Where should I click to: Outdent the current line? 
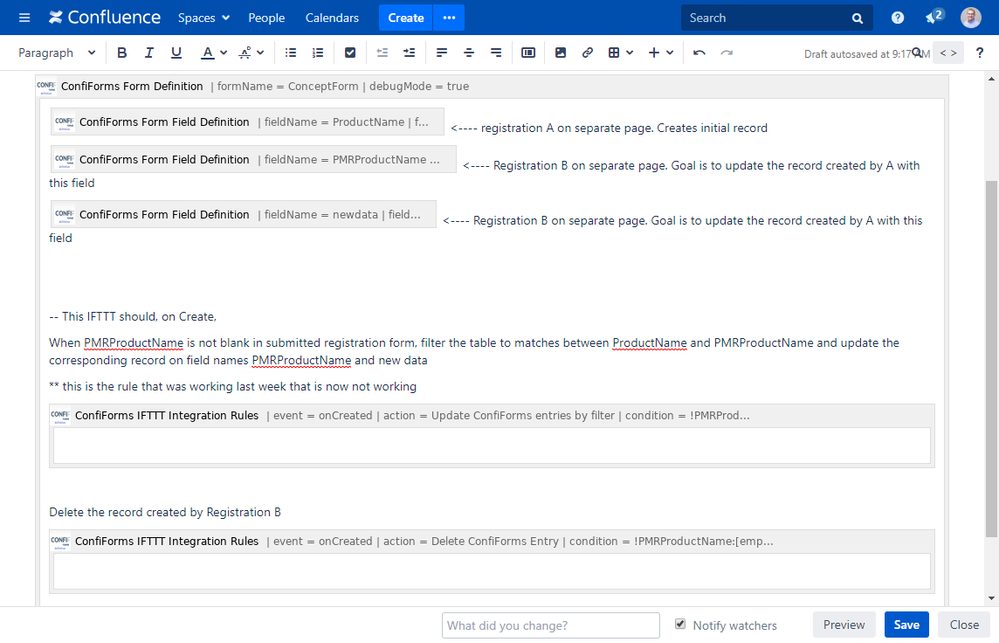pyautogui.click(x=382, y=53)
